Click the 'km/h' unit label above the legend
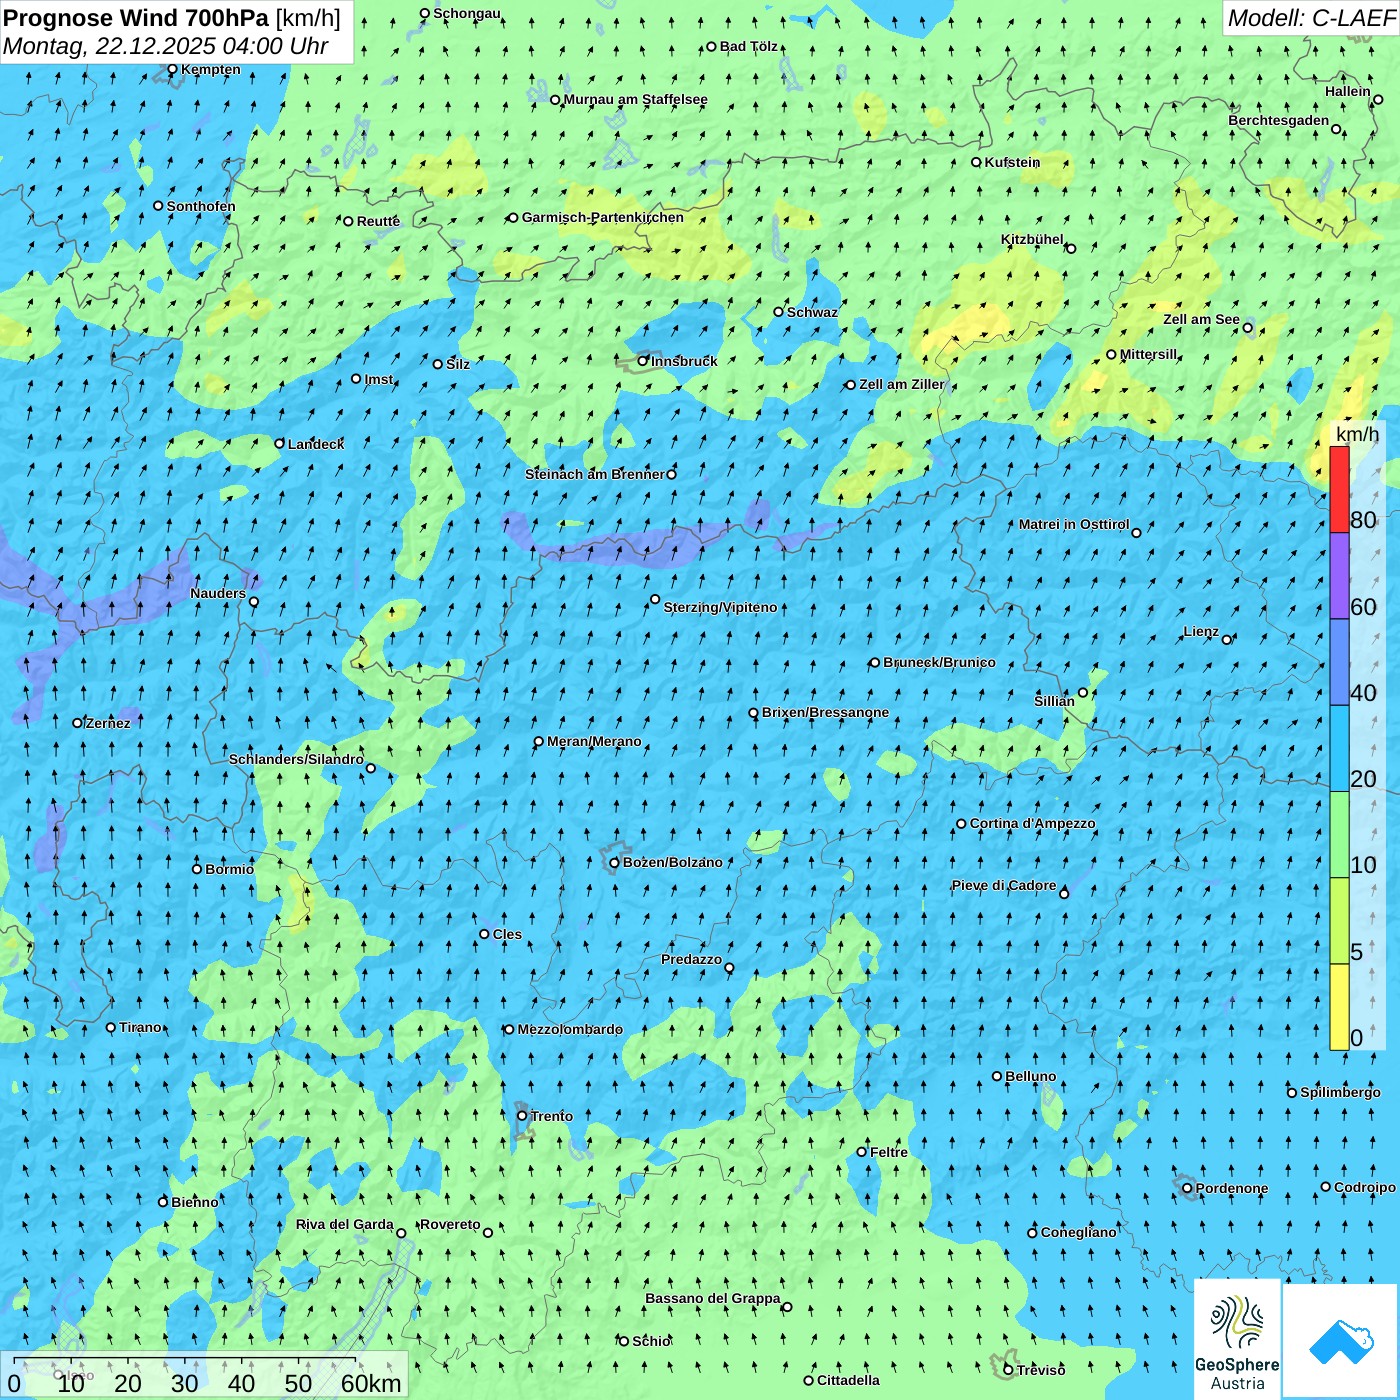 tap(1357, 434)
